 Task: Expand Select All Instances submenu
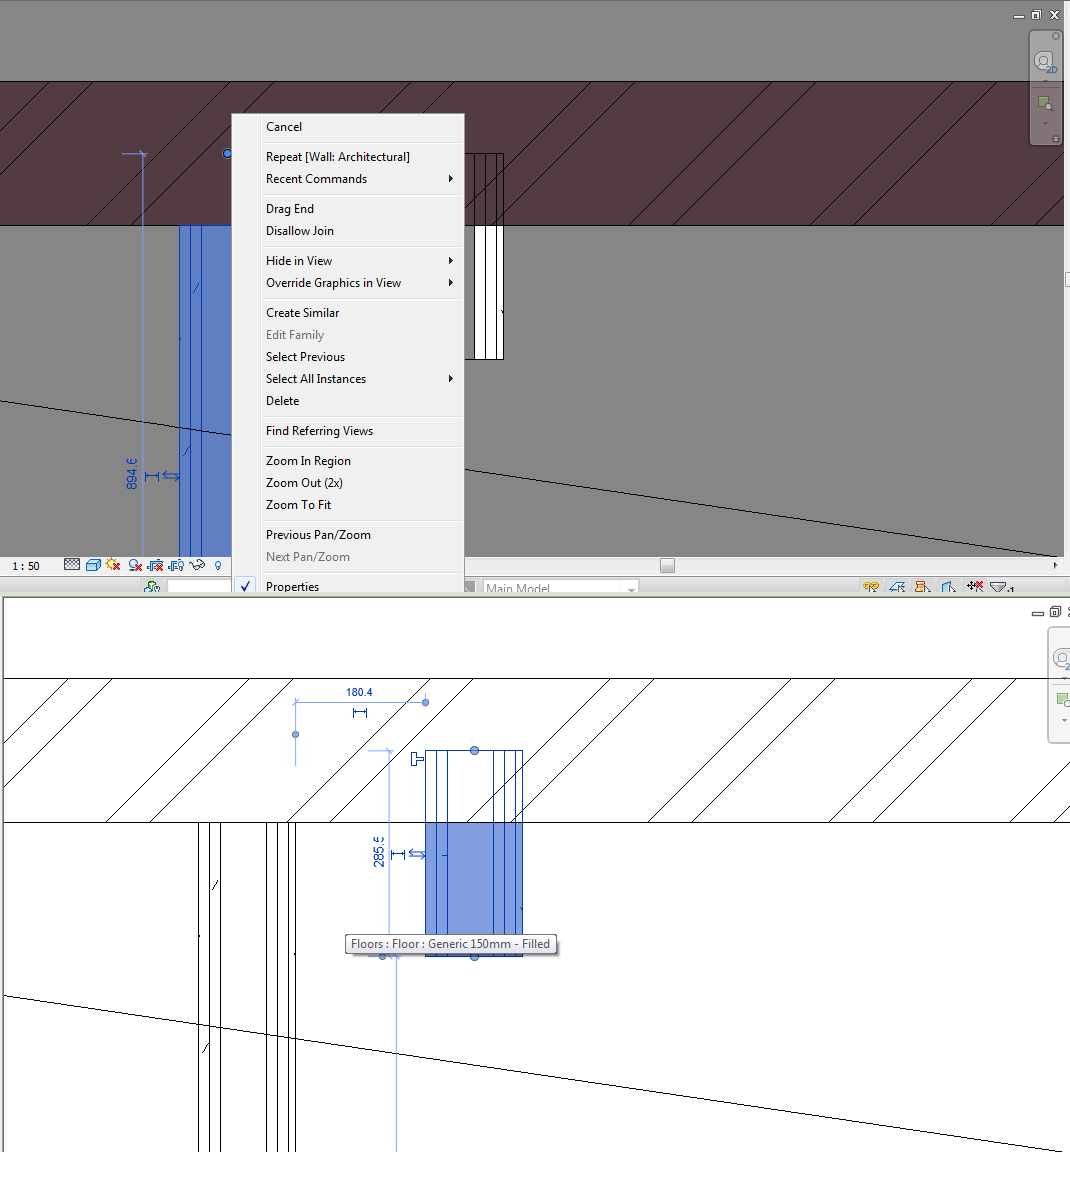point(348,379)
